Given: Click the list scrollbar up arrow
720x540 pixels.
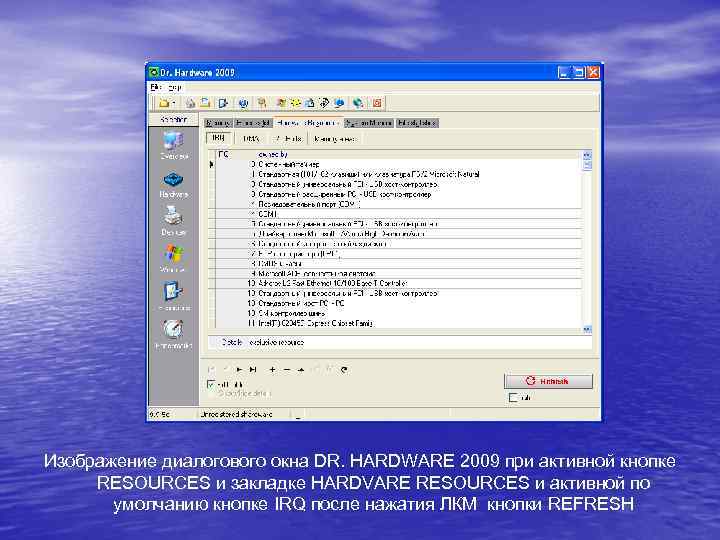Looking at the screenshot, I should point(587,155).
